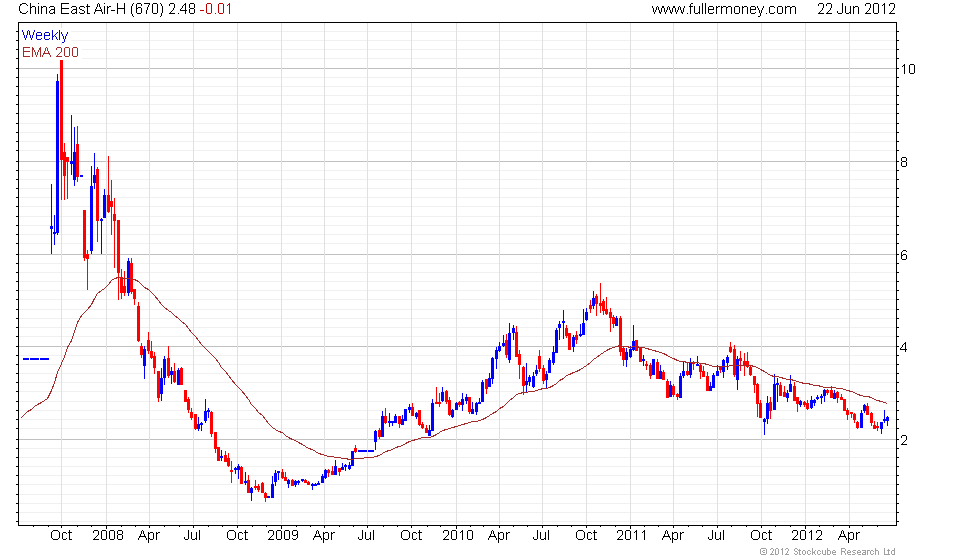Click the Oct label just before 2012

761,536
